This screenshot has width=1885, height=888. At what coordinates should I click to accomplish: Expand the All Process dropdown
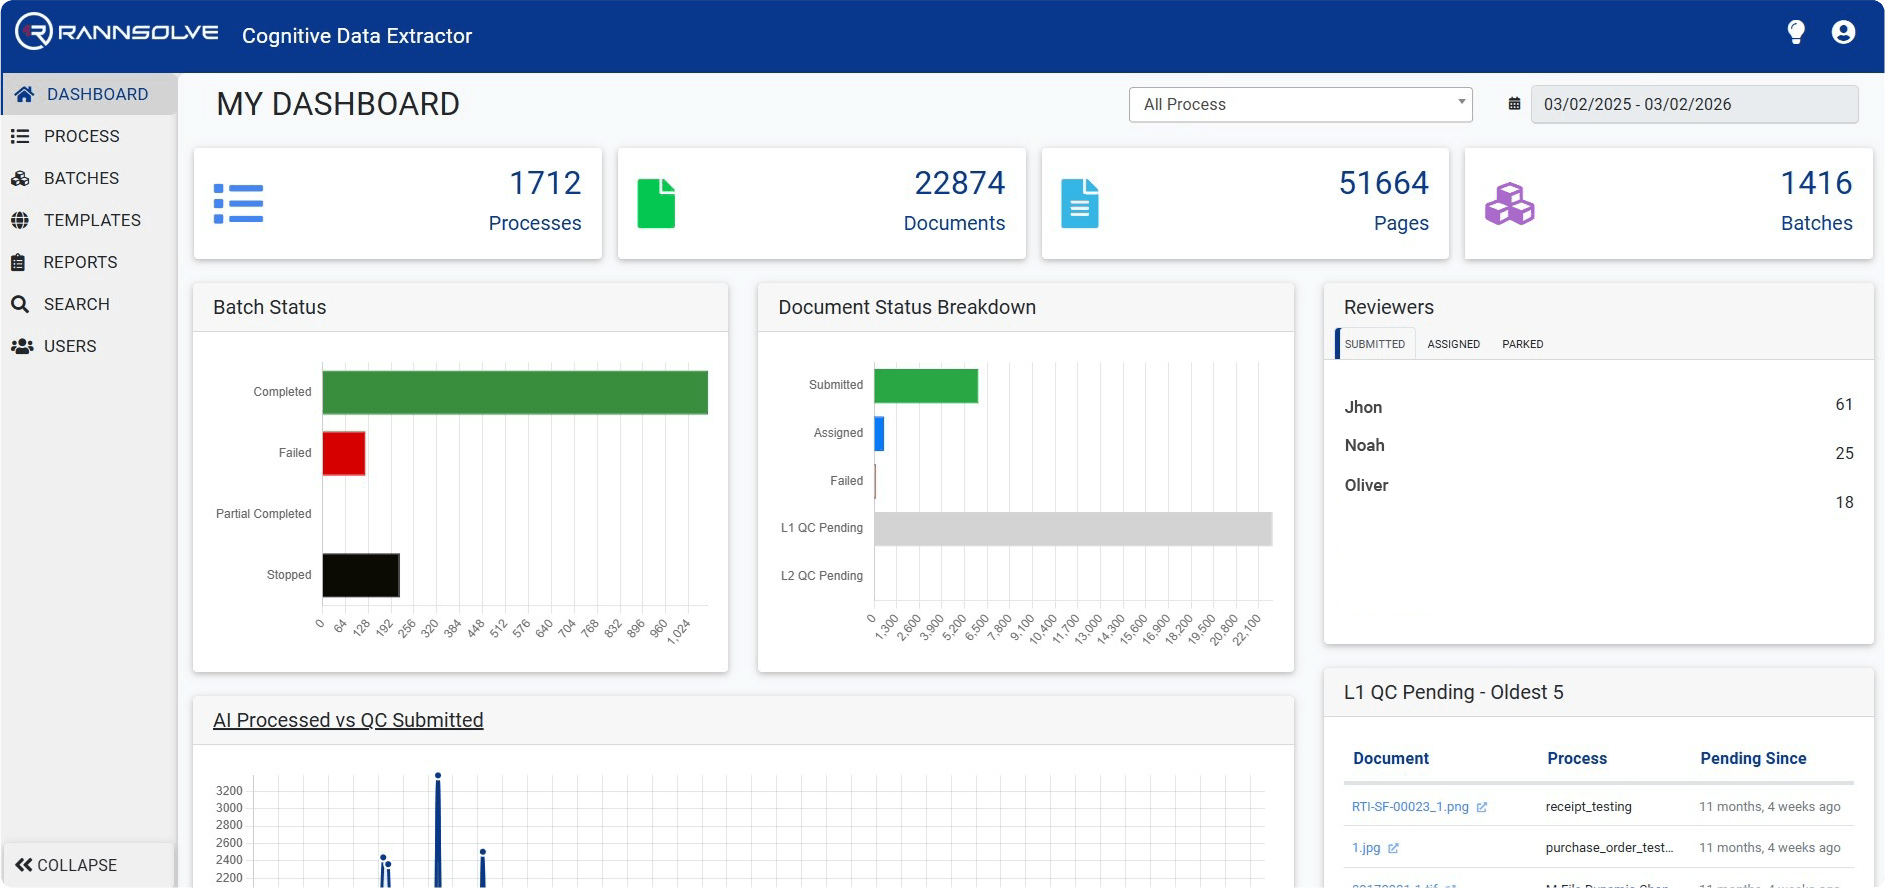pos(1300,104)
